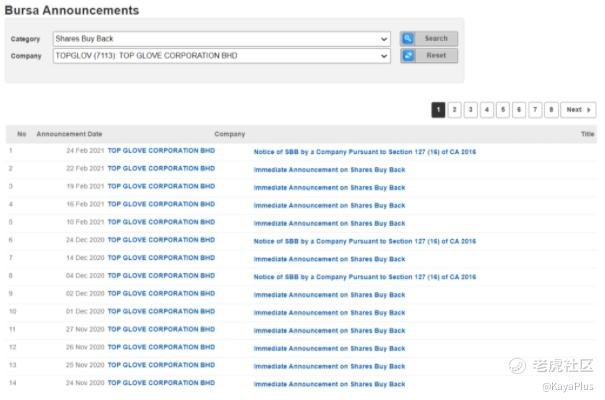Open the 24 Dec 2020 Notice of SBB announcement
Image resolution: width=605 pixels, height=400 pixels.
365,241
